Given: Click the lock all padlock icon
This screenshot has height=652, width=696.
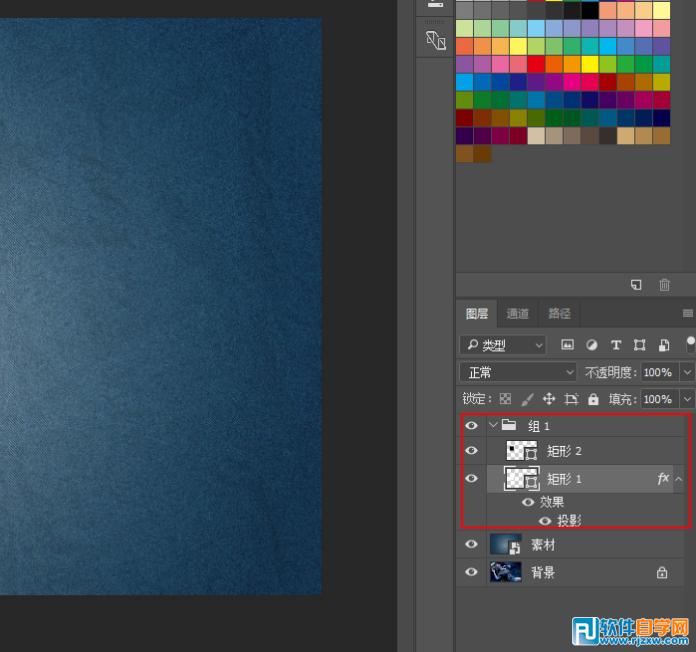Looking at the screenshot, I should click(x=593, y=399).
